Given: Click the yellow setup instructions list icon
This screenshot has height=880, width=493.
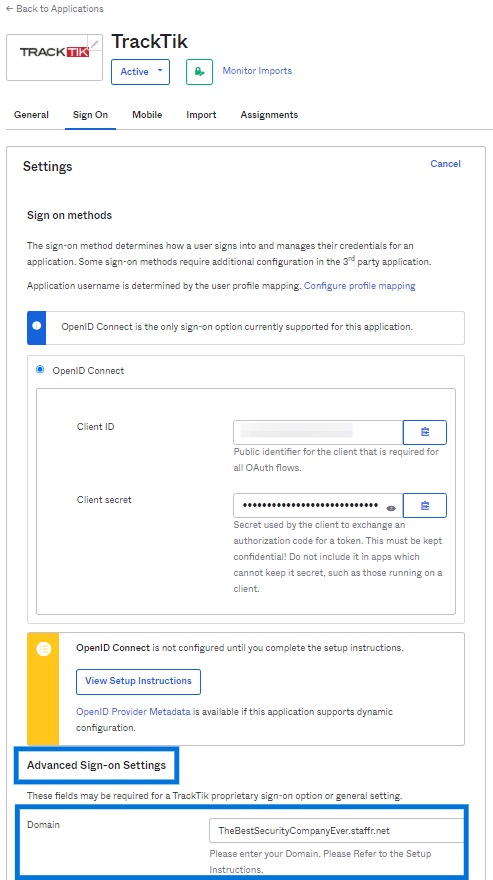Looking at the screenshot, I should (43, 649).
